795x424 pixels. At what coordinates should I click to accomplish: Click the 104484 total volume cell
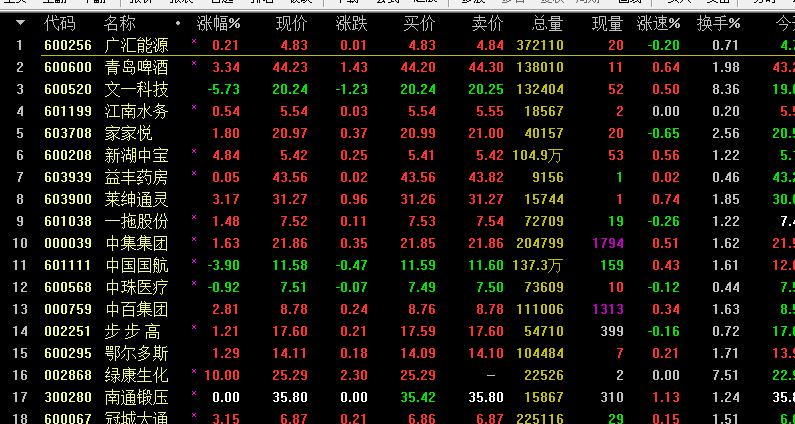point(540,353)
